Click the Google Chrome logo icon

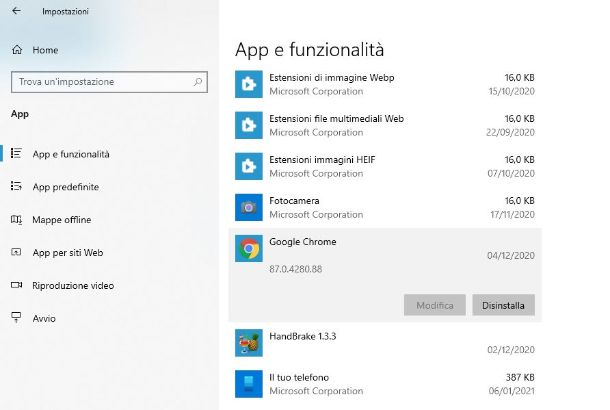pos(249,248)
